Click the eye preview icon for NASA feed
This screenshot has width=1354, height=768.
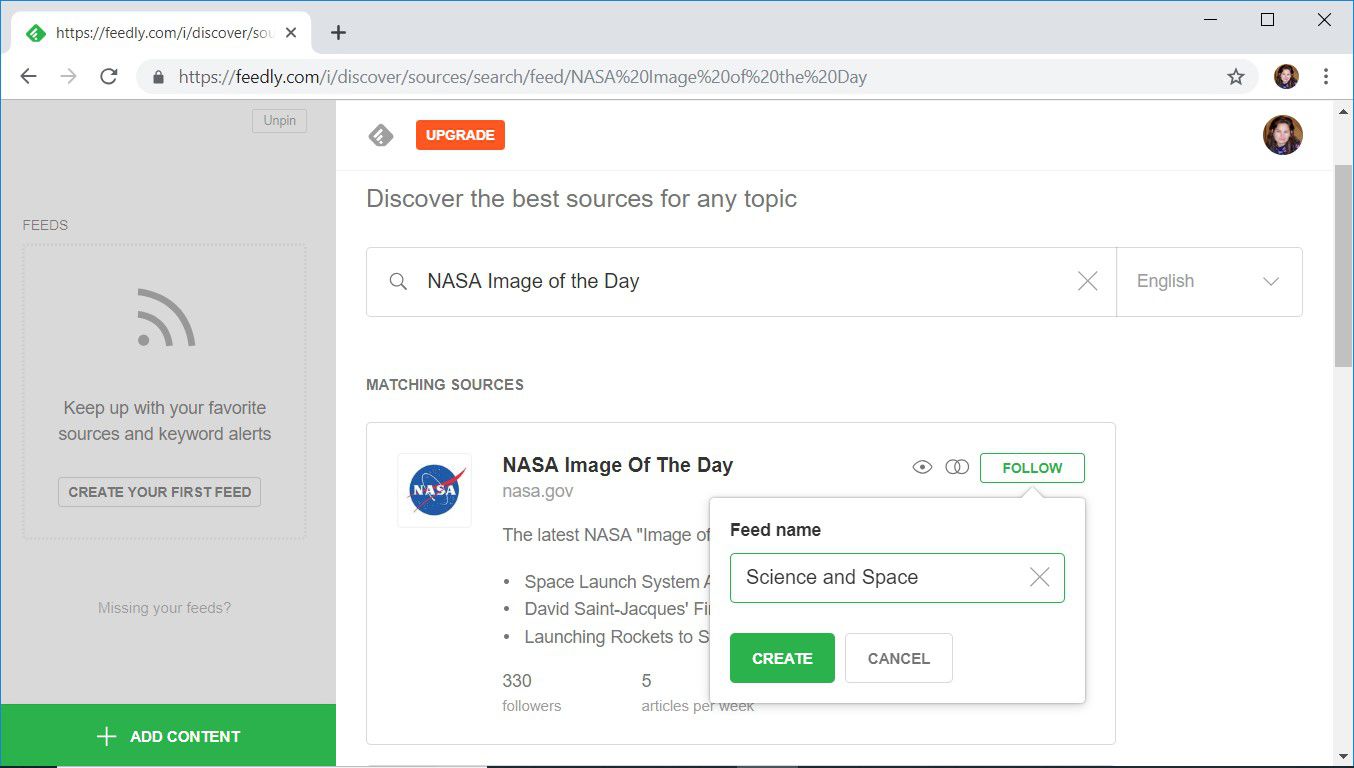tap(922, 467)
